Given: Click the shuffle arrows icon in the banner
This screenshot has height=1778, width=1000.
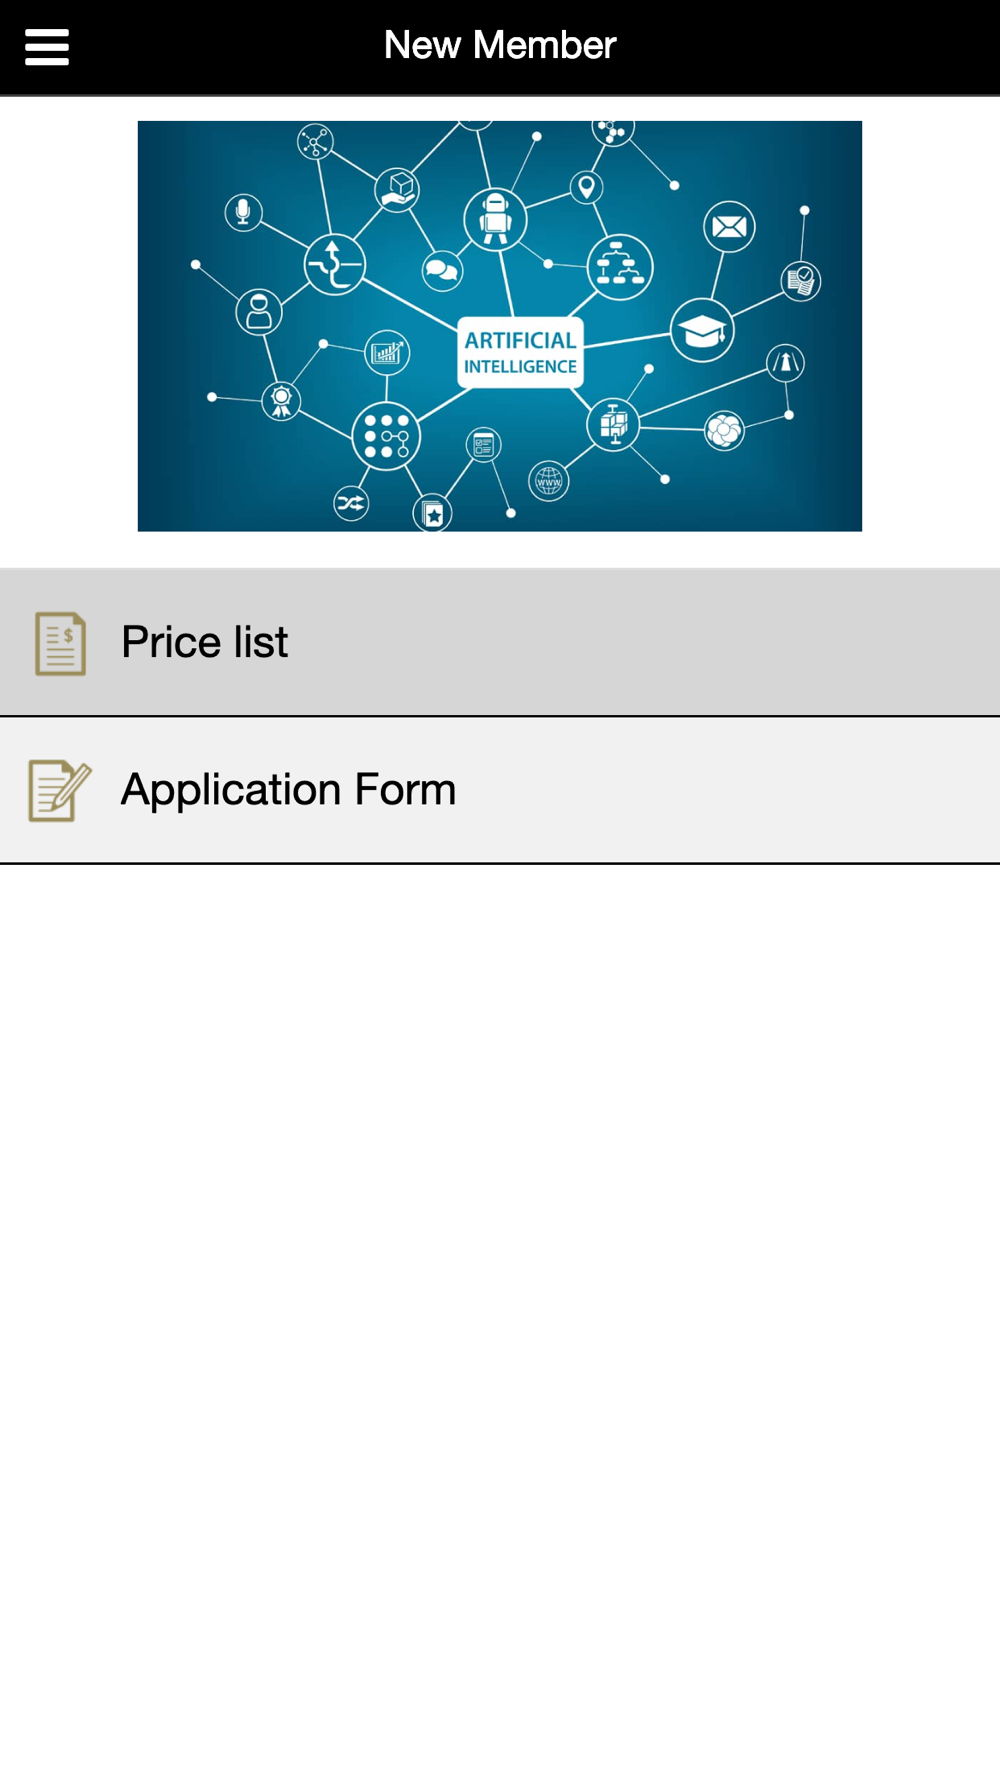Looking at the screenshot, I should (x=351, y=503).
